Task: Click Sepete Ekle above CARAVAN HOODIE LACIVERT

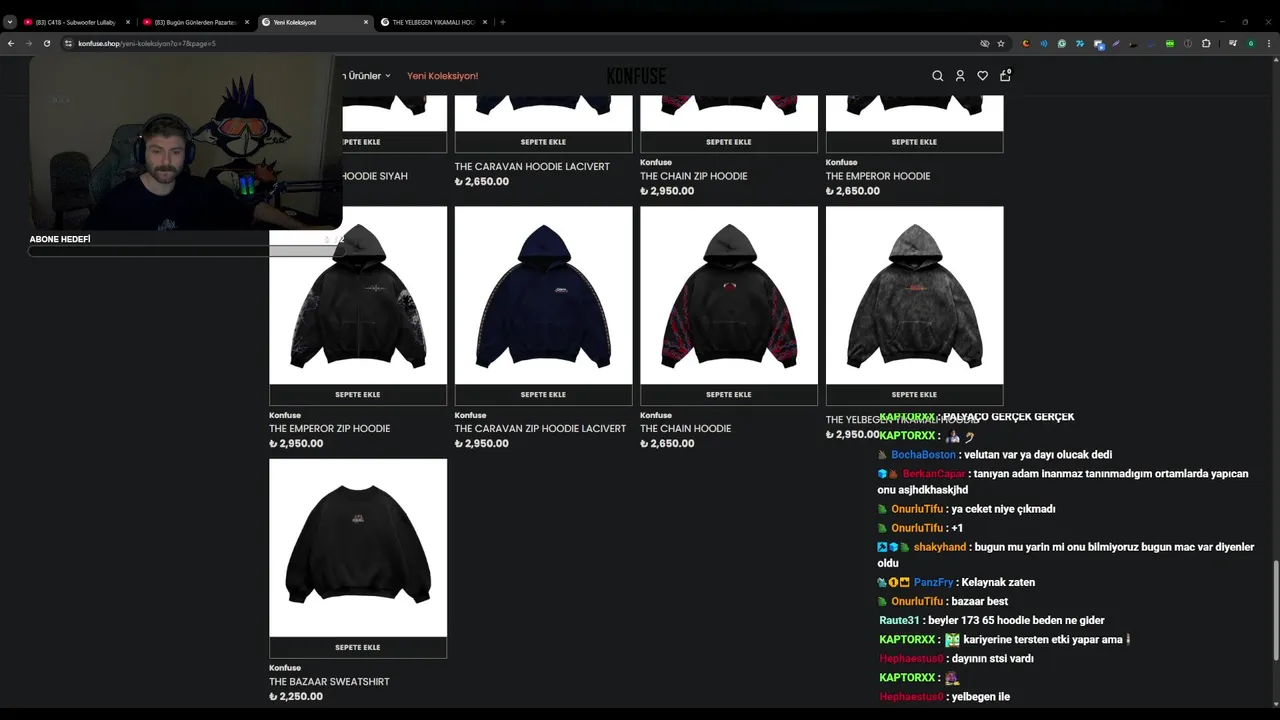Action: [x=543, y=142]
